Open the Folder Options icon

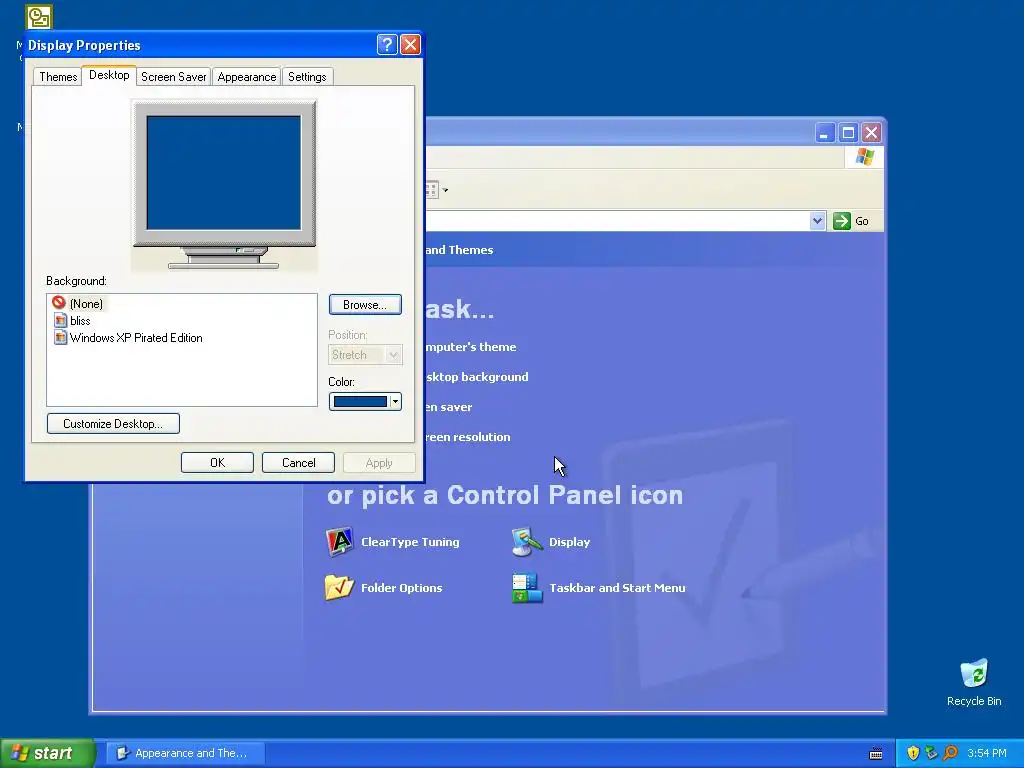coord(340,588)
